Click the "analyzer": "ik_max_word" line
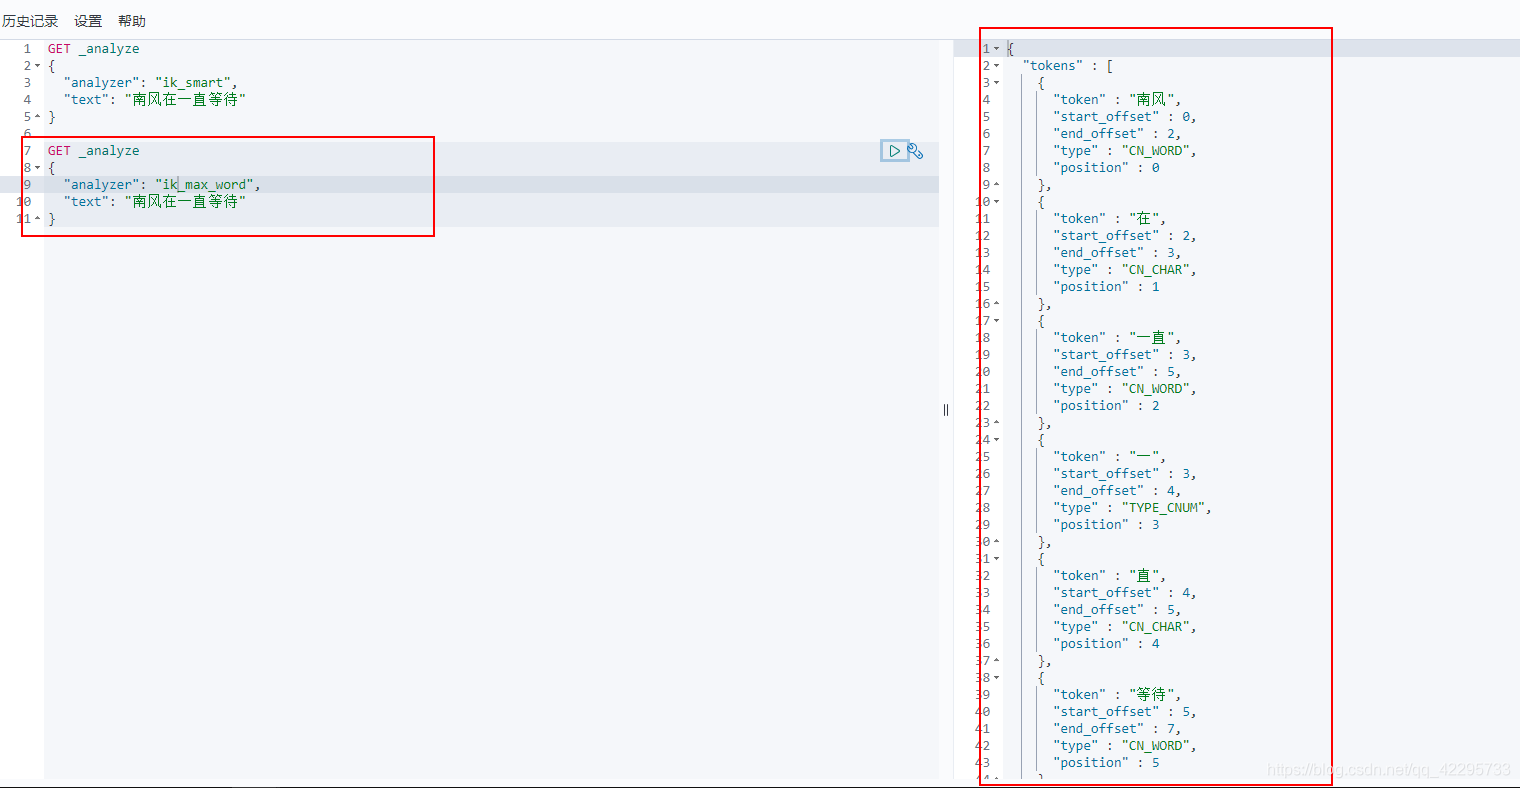1520x788 pixels. coord(162,185)
